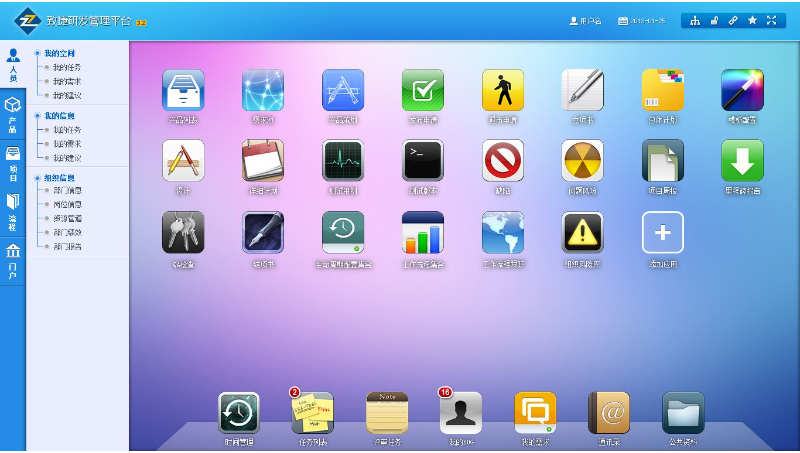Open the 通讯录 address book dock icon

[609, 413]
